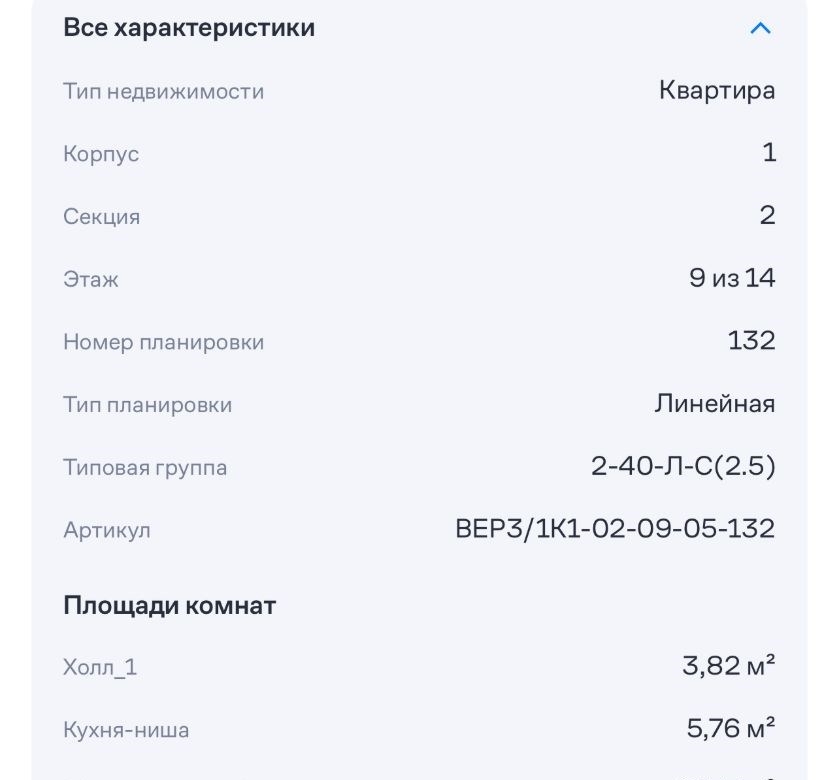Select the "Тип планировки" label
Image resolution: width=839 pixels, height=780 pixels.
(147, 405)
